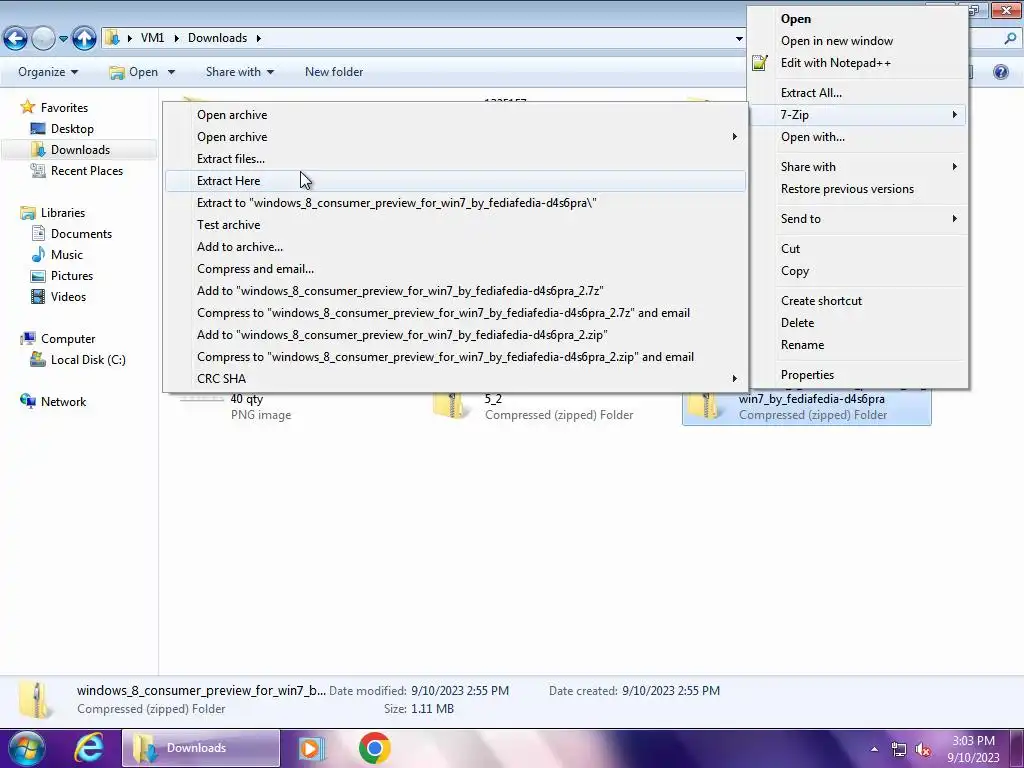The image size is (1024, 768).
Task: Expand the CRC SHA submenu
Action: click(455, 379)
